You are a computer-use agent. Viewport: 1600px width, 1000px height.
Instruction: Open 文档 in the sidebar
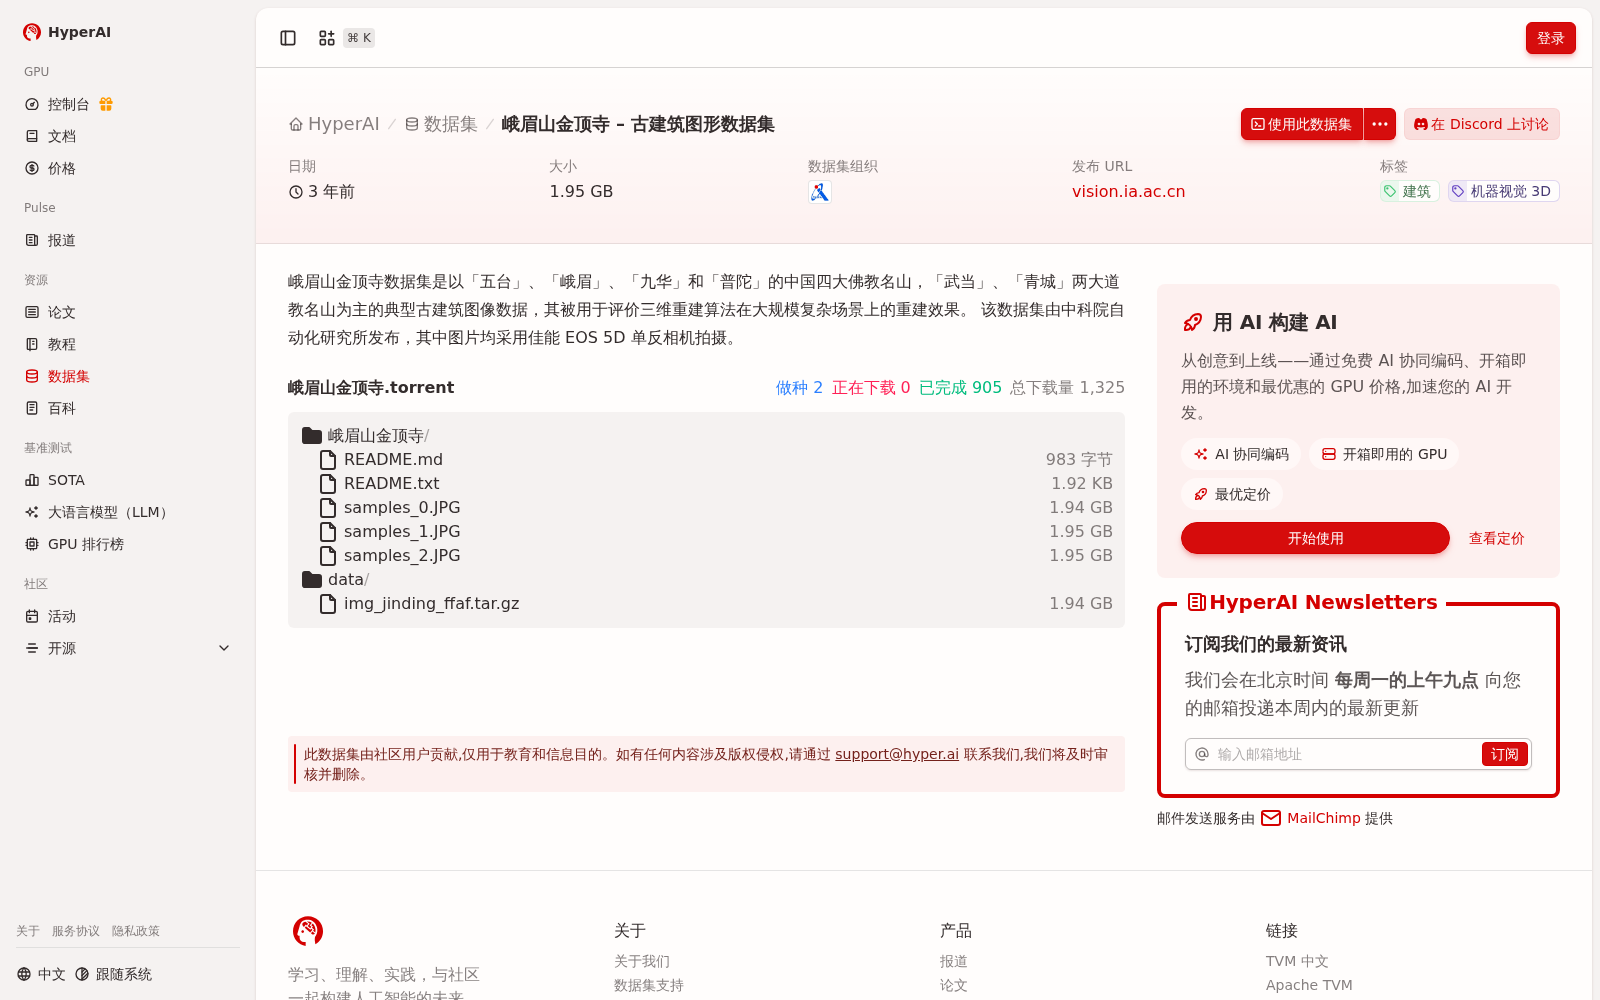(62, 136)
